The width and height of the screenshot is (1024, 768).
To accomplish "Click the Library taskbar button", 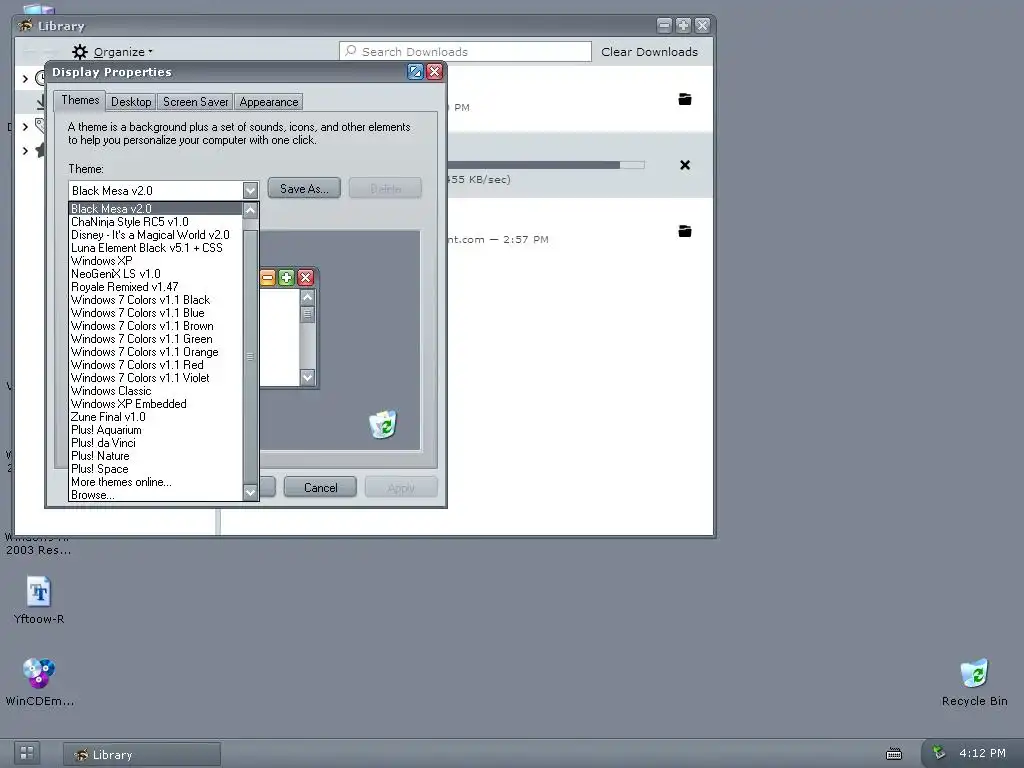I will click(x=142, y=754).
